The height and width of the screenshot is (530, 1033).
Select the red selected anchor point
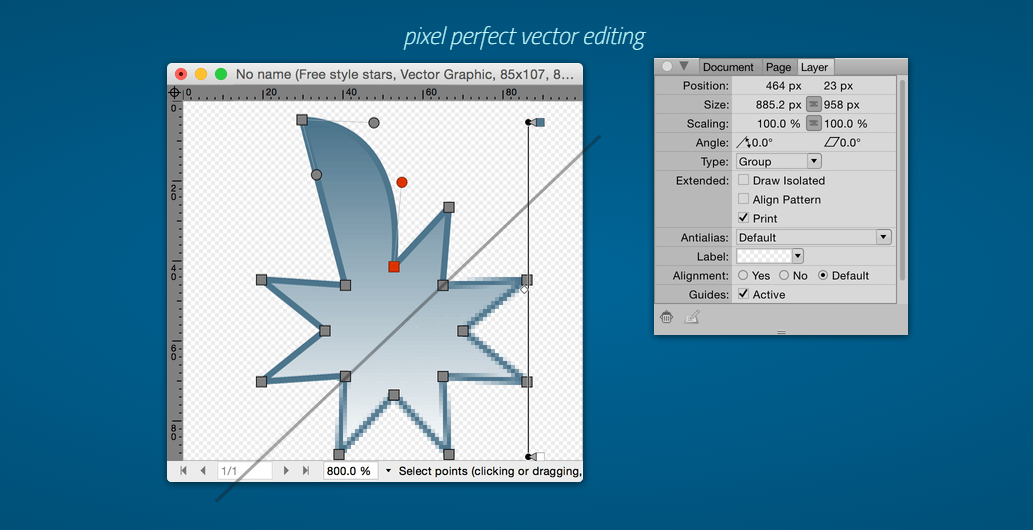[x=394, y=266]
